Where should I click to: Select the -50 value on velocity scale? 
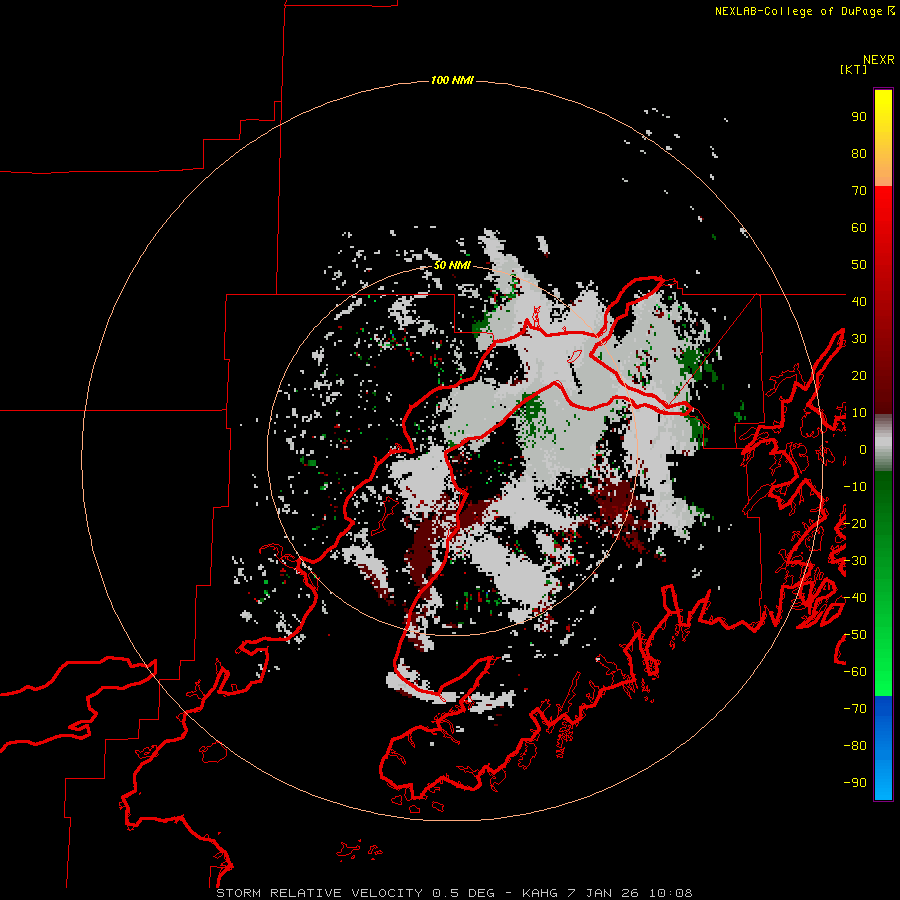point(855,635)
